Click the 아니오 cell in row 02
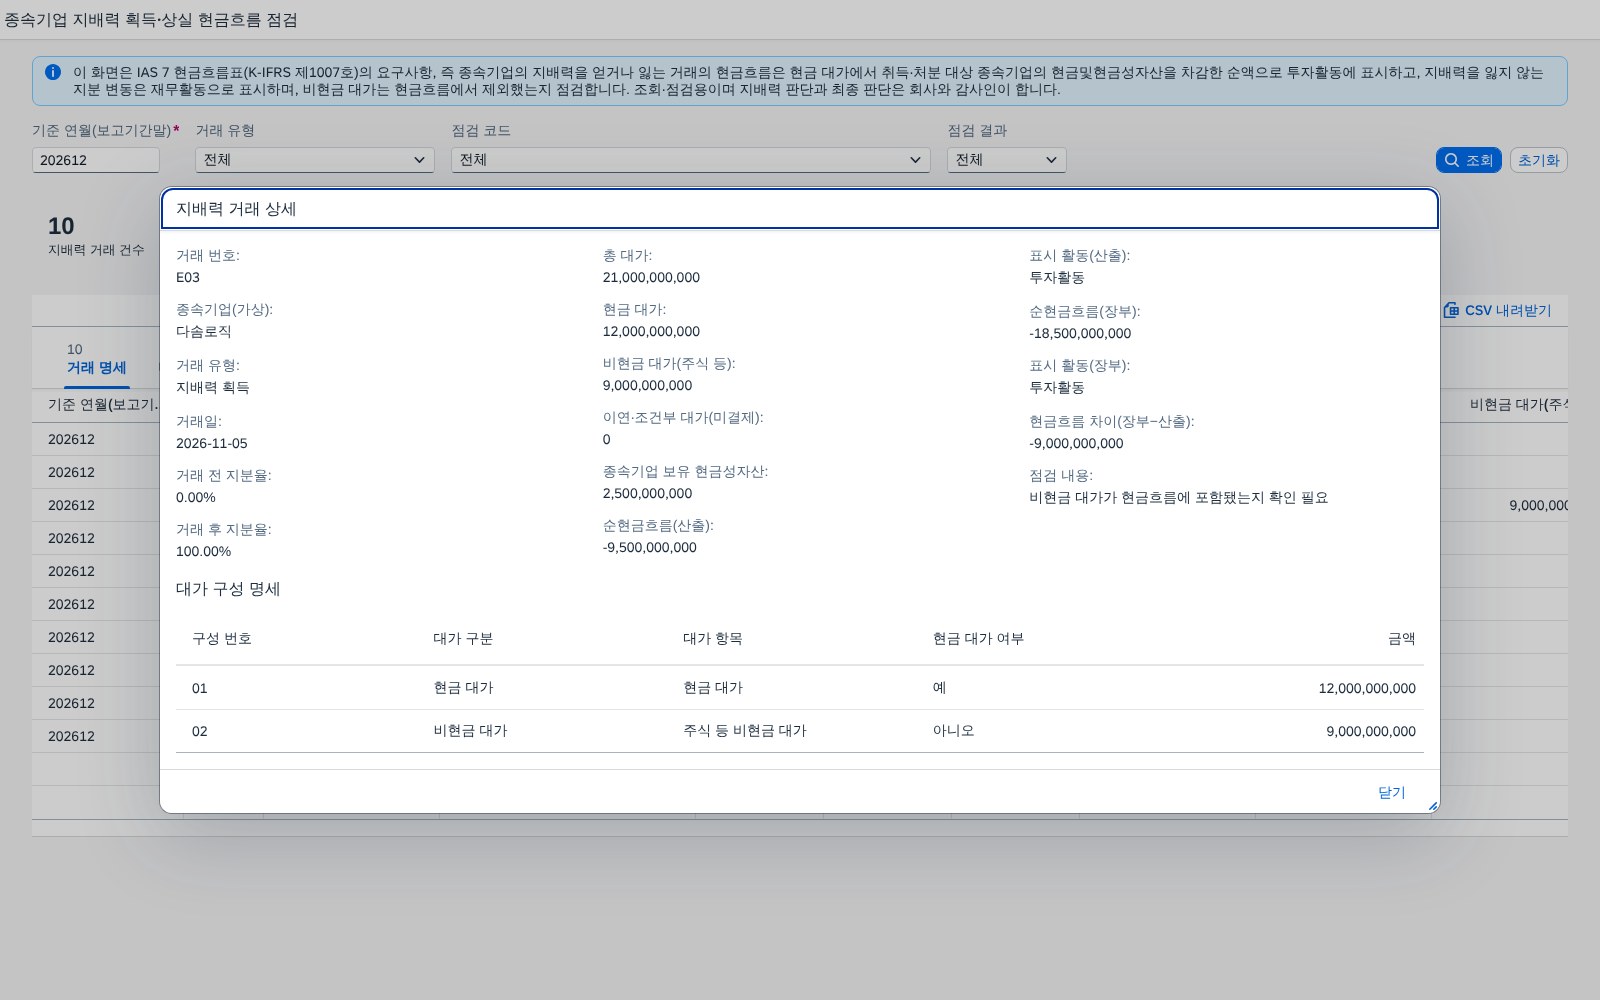 (x=954, y=731)
